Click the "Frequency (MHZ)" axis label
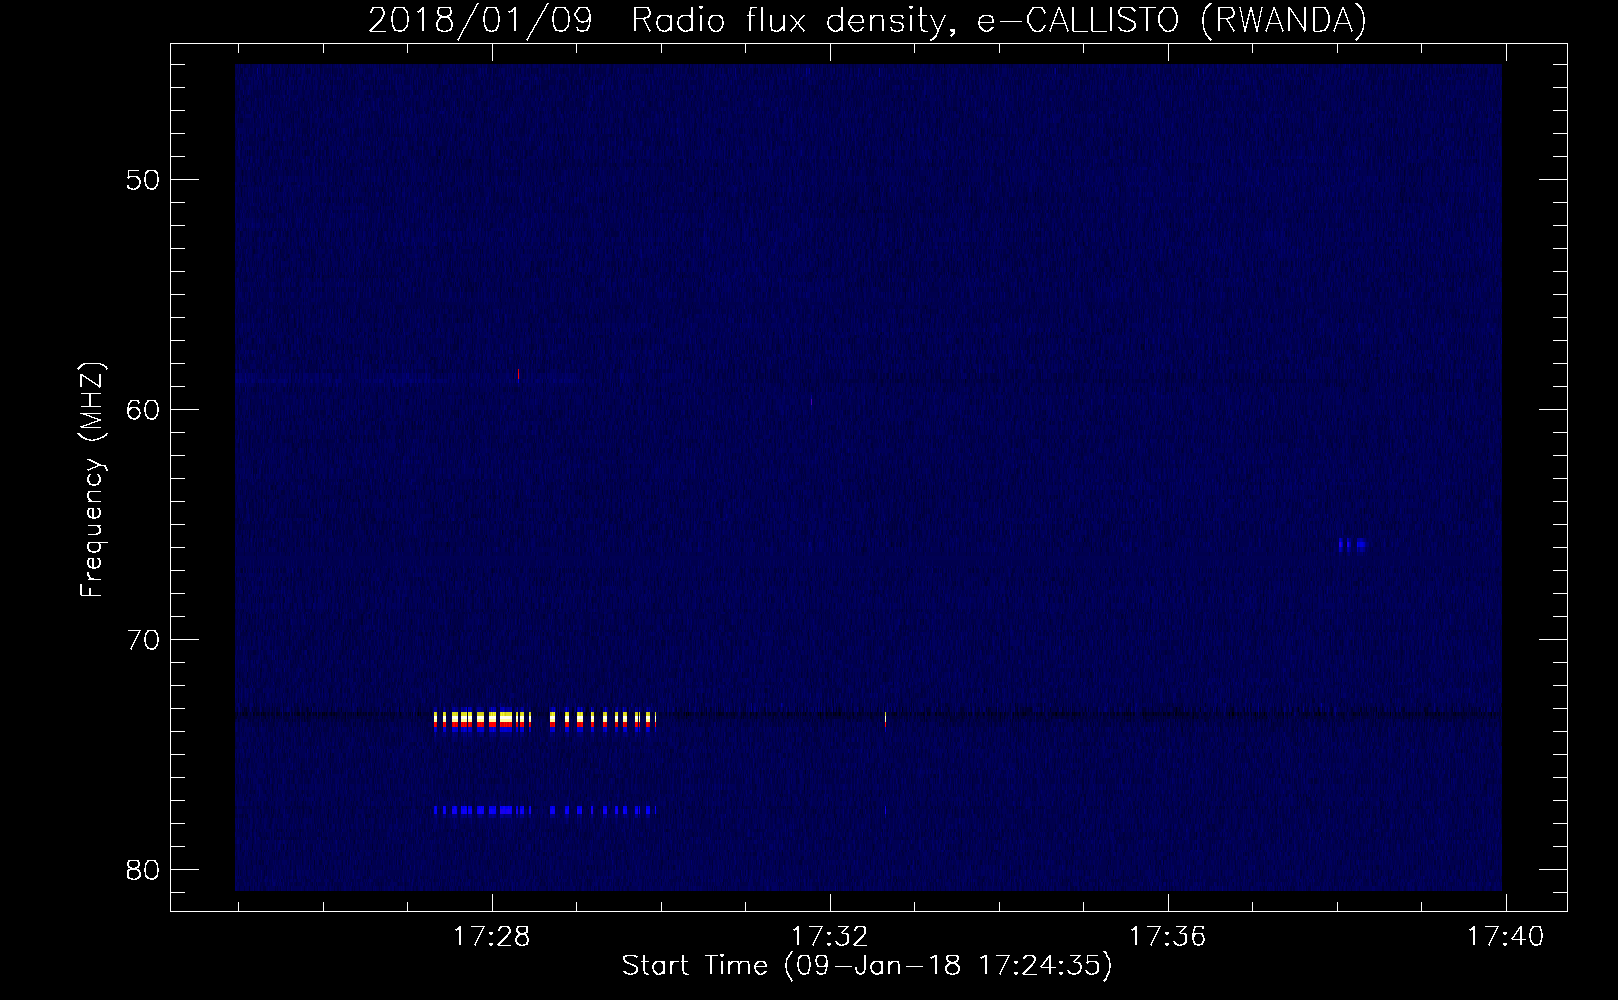Viewport: 1618px width, 1000px height. click(92, 480)
